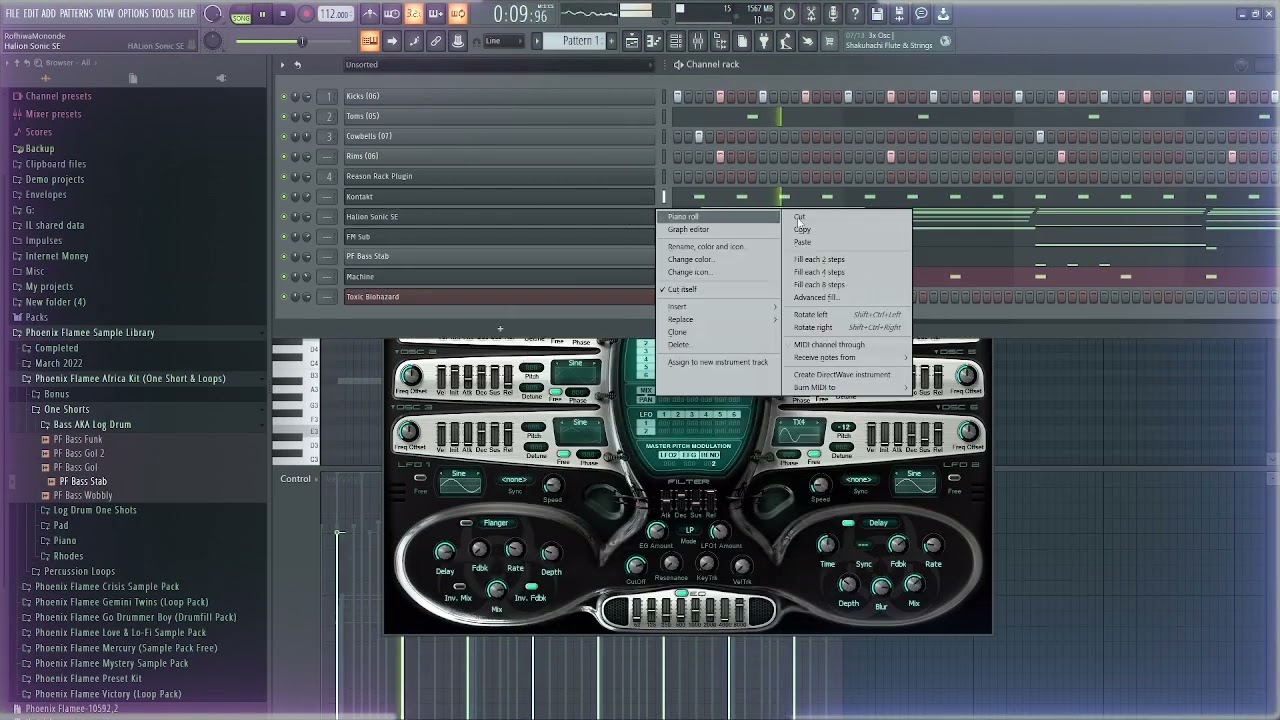Mute the Kicks (06) channel
This screenshot has height=720, width=1280.
284,97
